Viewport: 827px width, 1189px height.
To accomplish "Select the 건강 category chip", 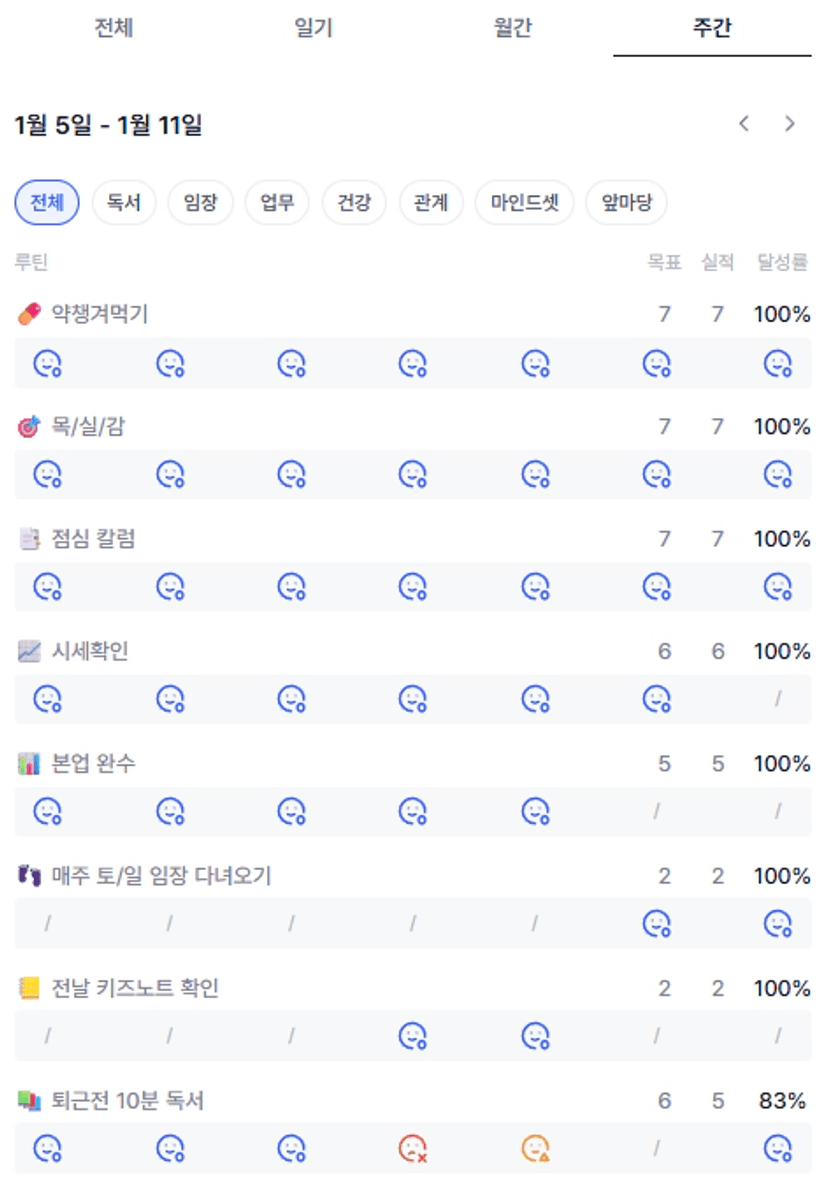I will (x=354, y=204).
